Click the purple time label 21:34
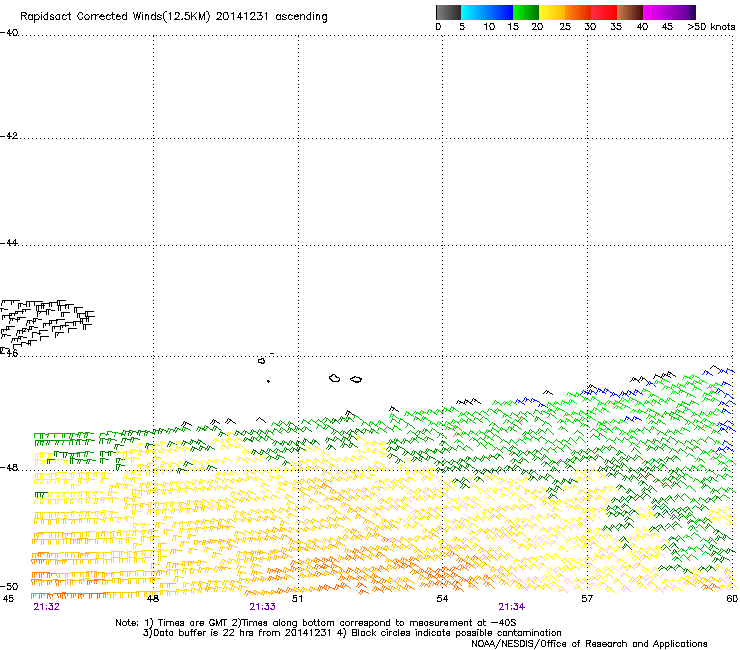 click(x=512, y=607)
